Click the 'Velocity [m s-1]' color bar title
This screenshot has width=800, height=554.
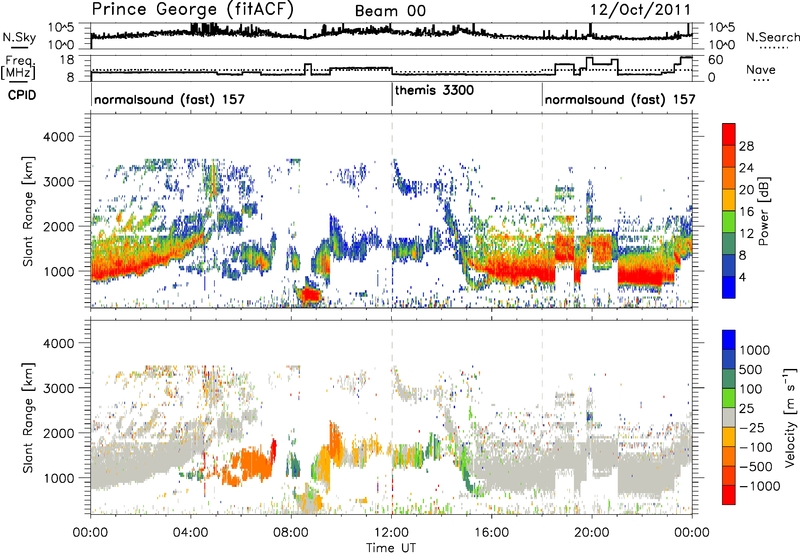[x=791, y=417]
